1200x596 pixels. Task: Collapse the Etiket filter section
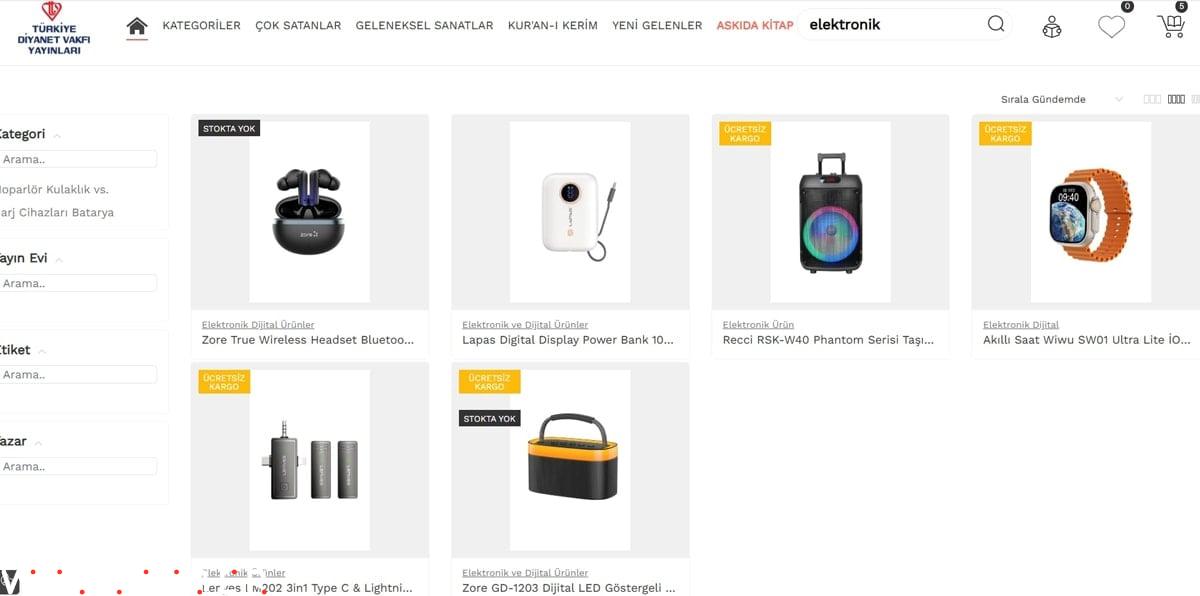(x=42, y=351)
